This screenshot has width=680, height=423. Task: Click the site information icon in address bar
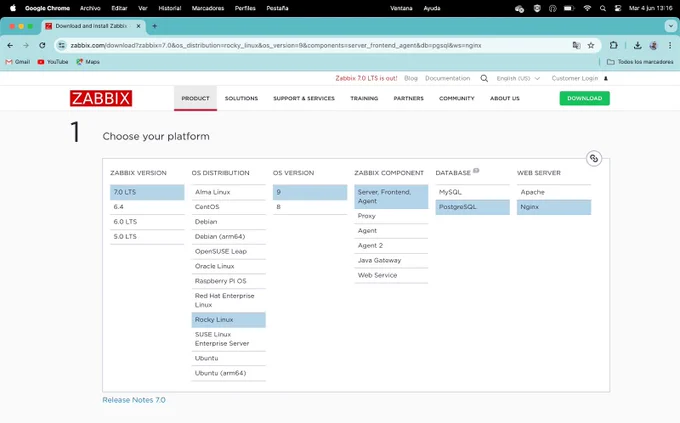coord(62,45)
